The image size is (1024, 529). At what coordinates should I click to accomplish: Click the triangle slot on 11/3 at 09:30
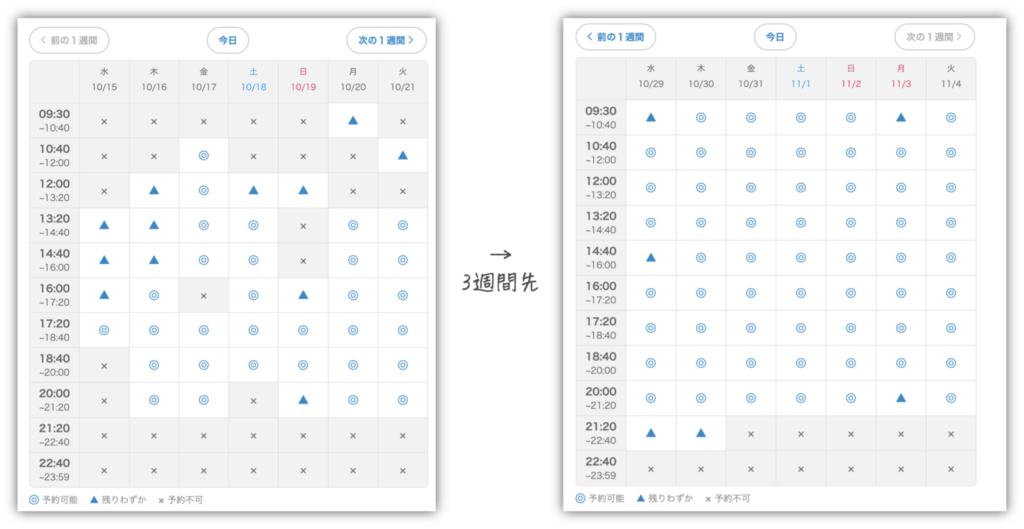(901, 117)
